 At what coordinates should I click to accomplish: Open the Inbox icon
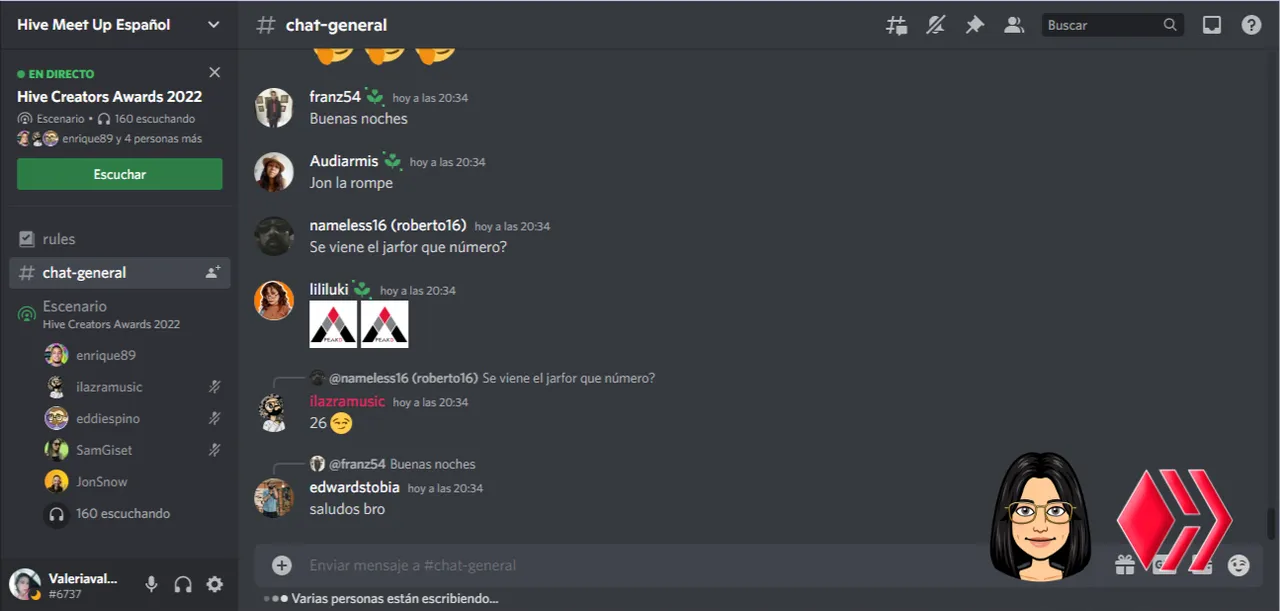pyautogui.click(x=1212, y=25)
